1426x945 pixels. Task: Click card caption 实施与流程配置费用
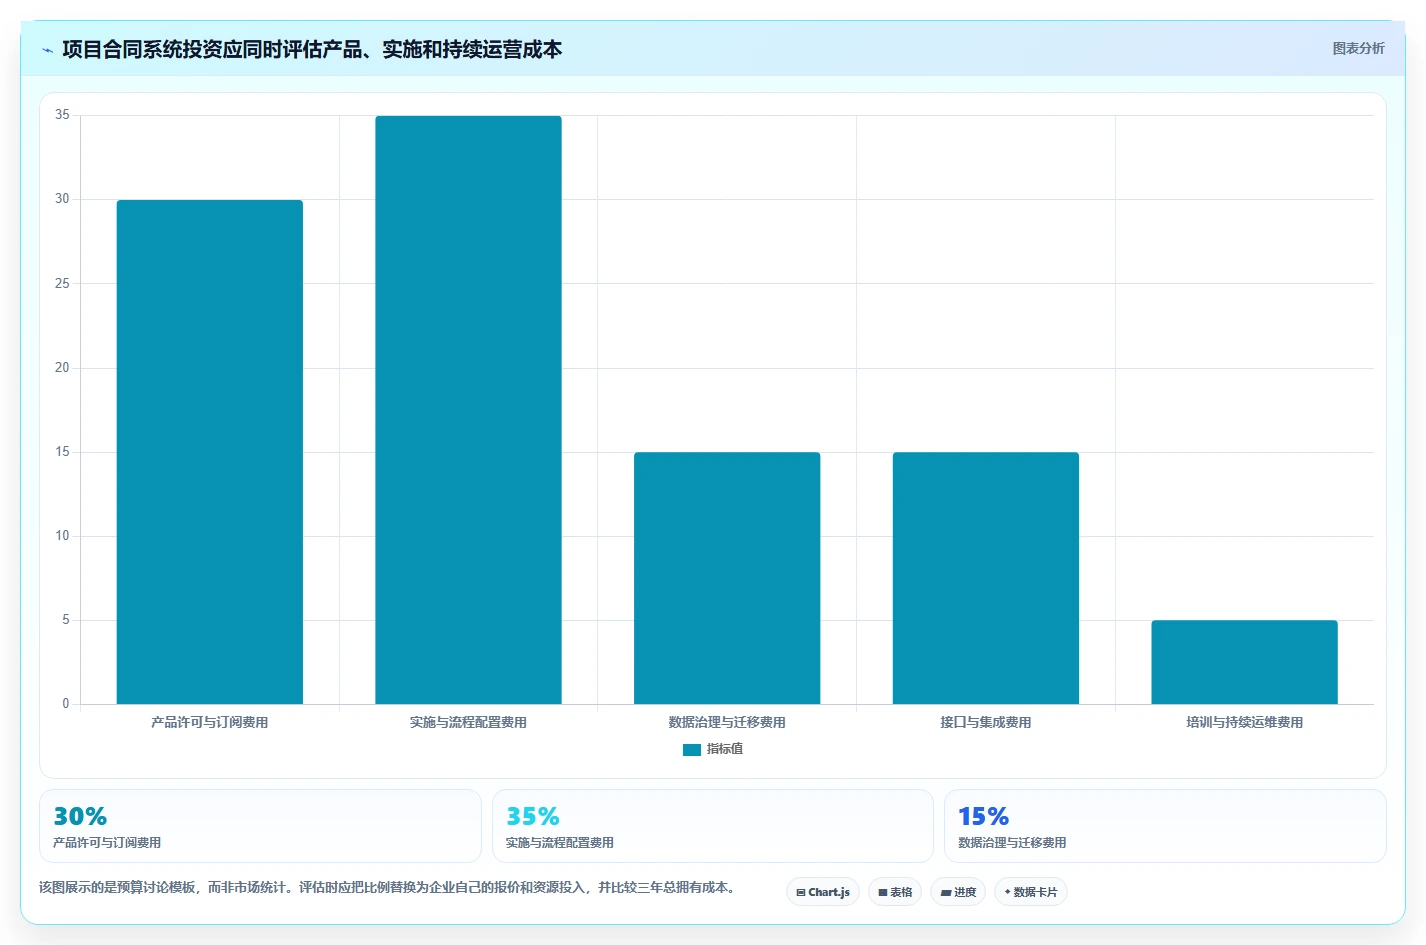point(560,843)
